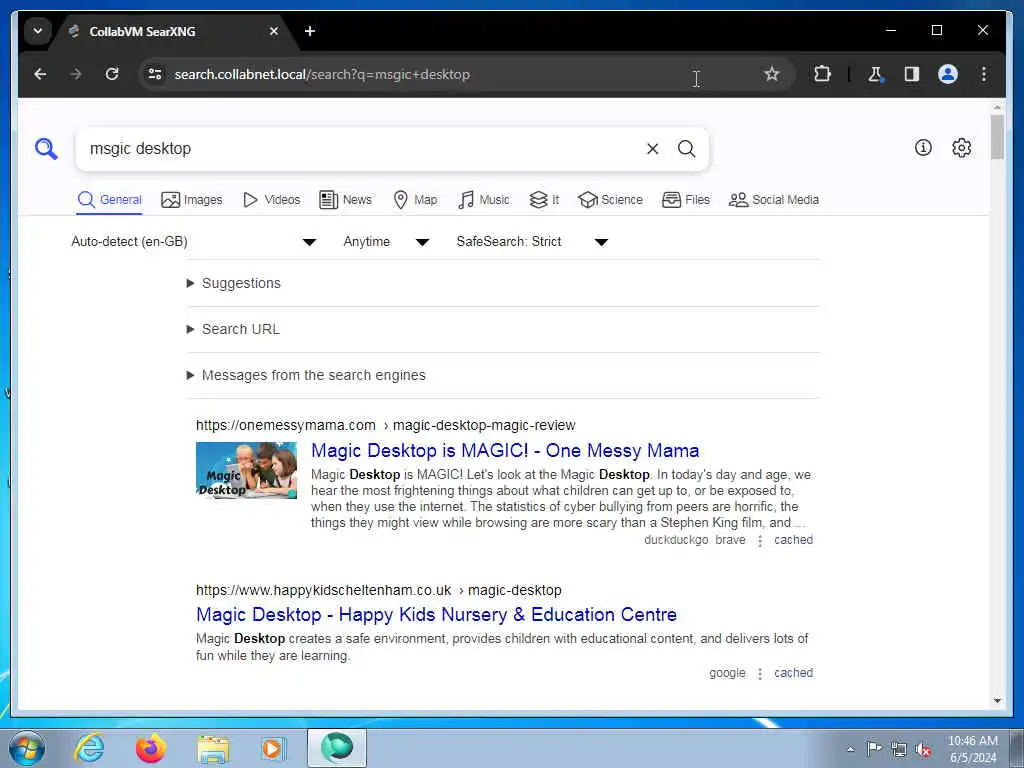Switch to the Videos category
Image resolution: width=1024 pixels, height=768 pixels.
tap(272, 200)
